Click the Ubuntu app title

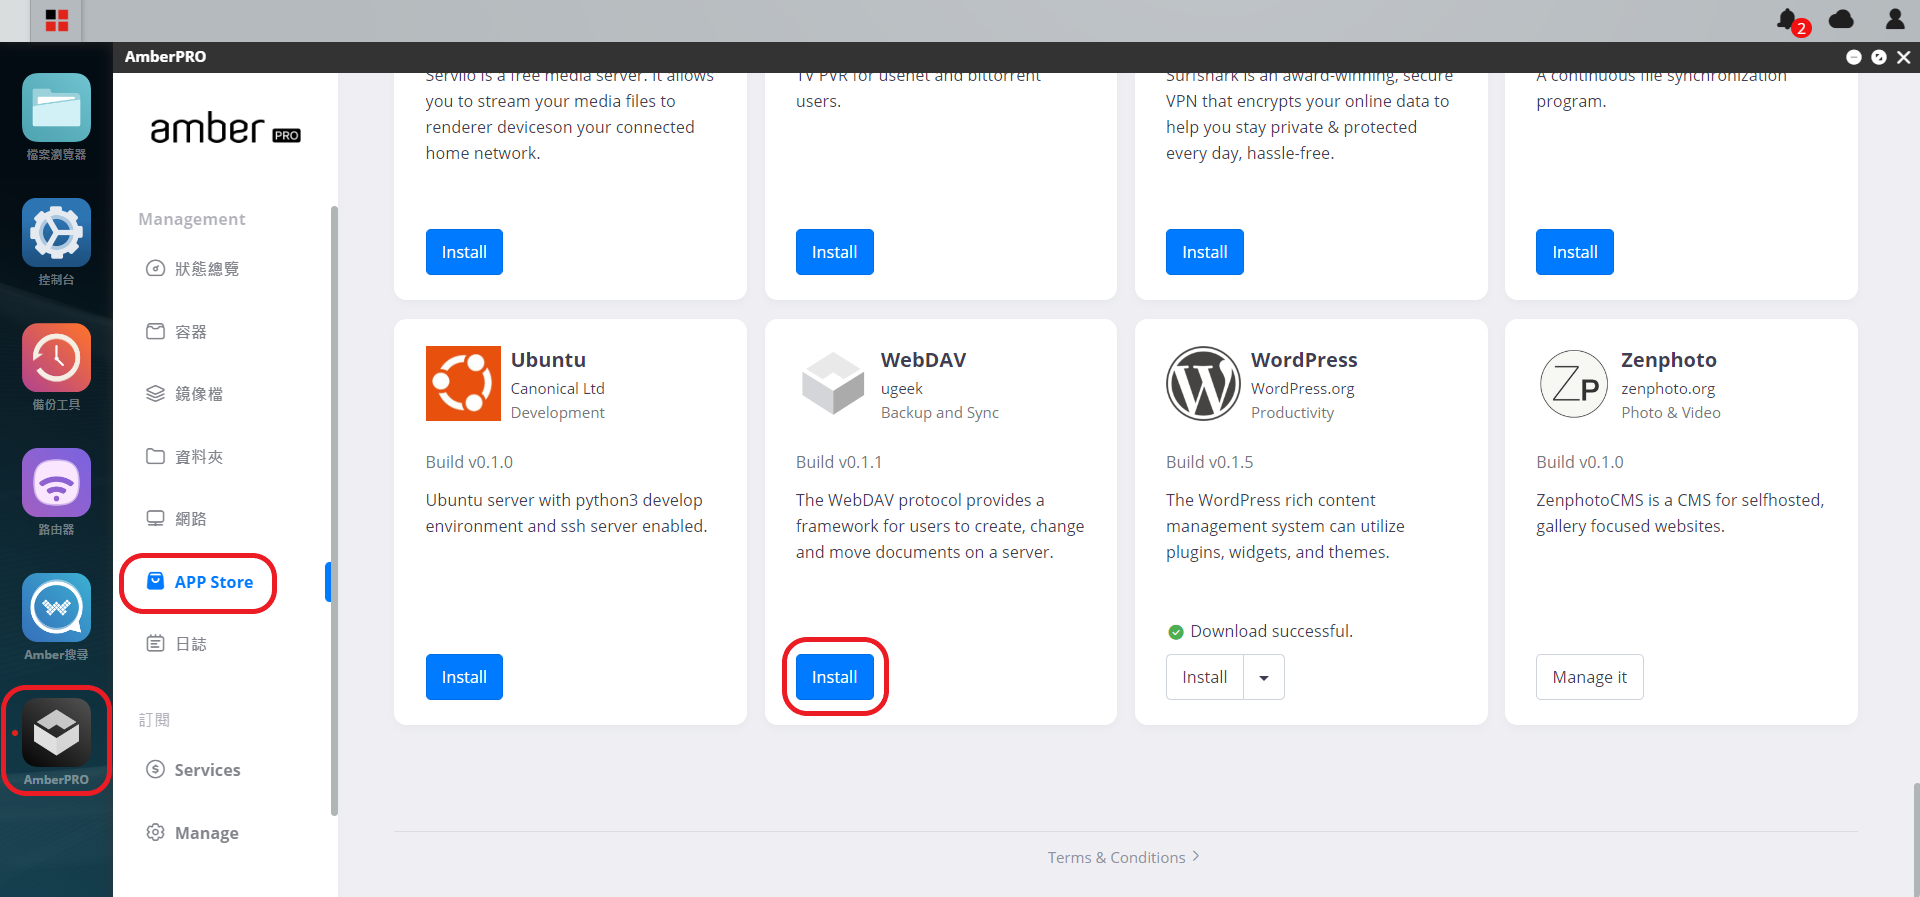[548, 359]
